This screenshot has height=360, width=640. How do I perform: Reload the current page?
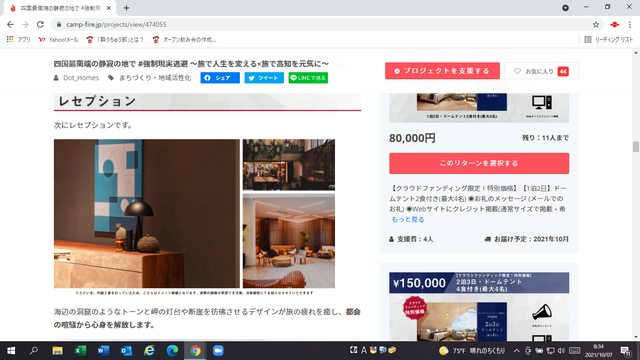[40, 24]
